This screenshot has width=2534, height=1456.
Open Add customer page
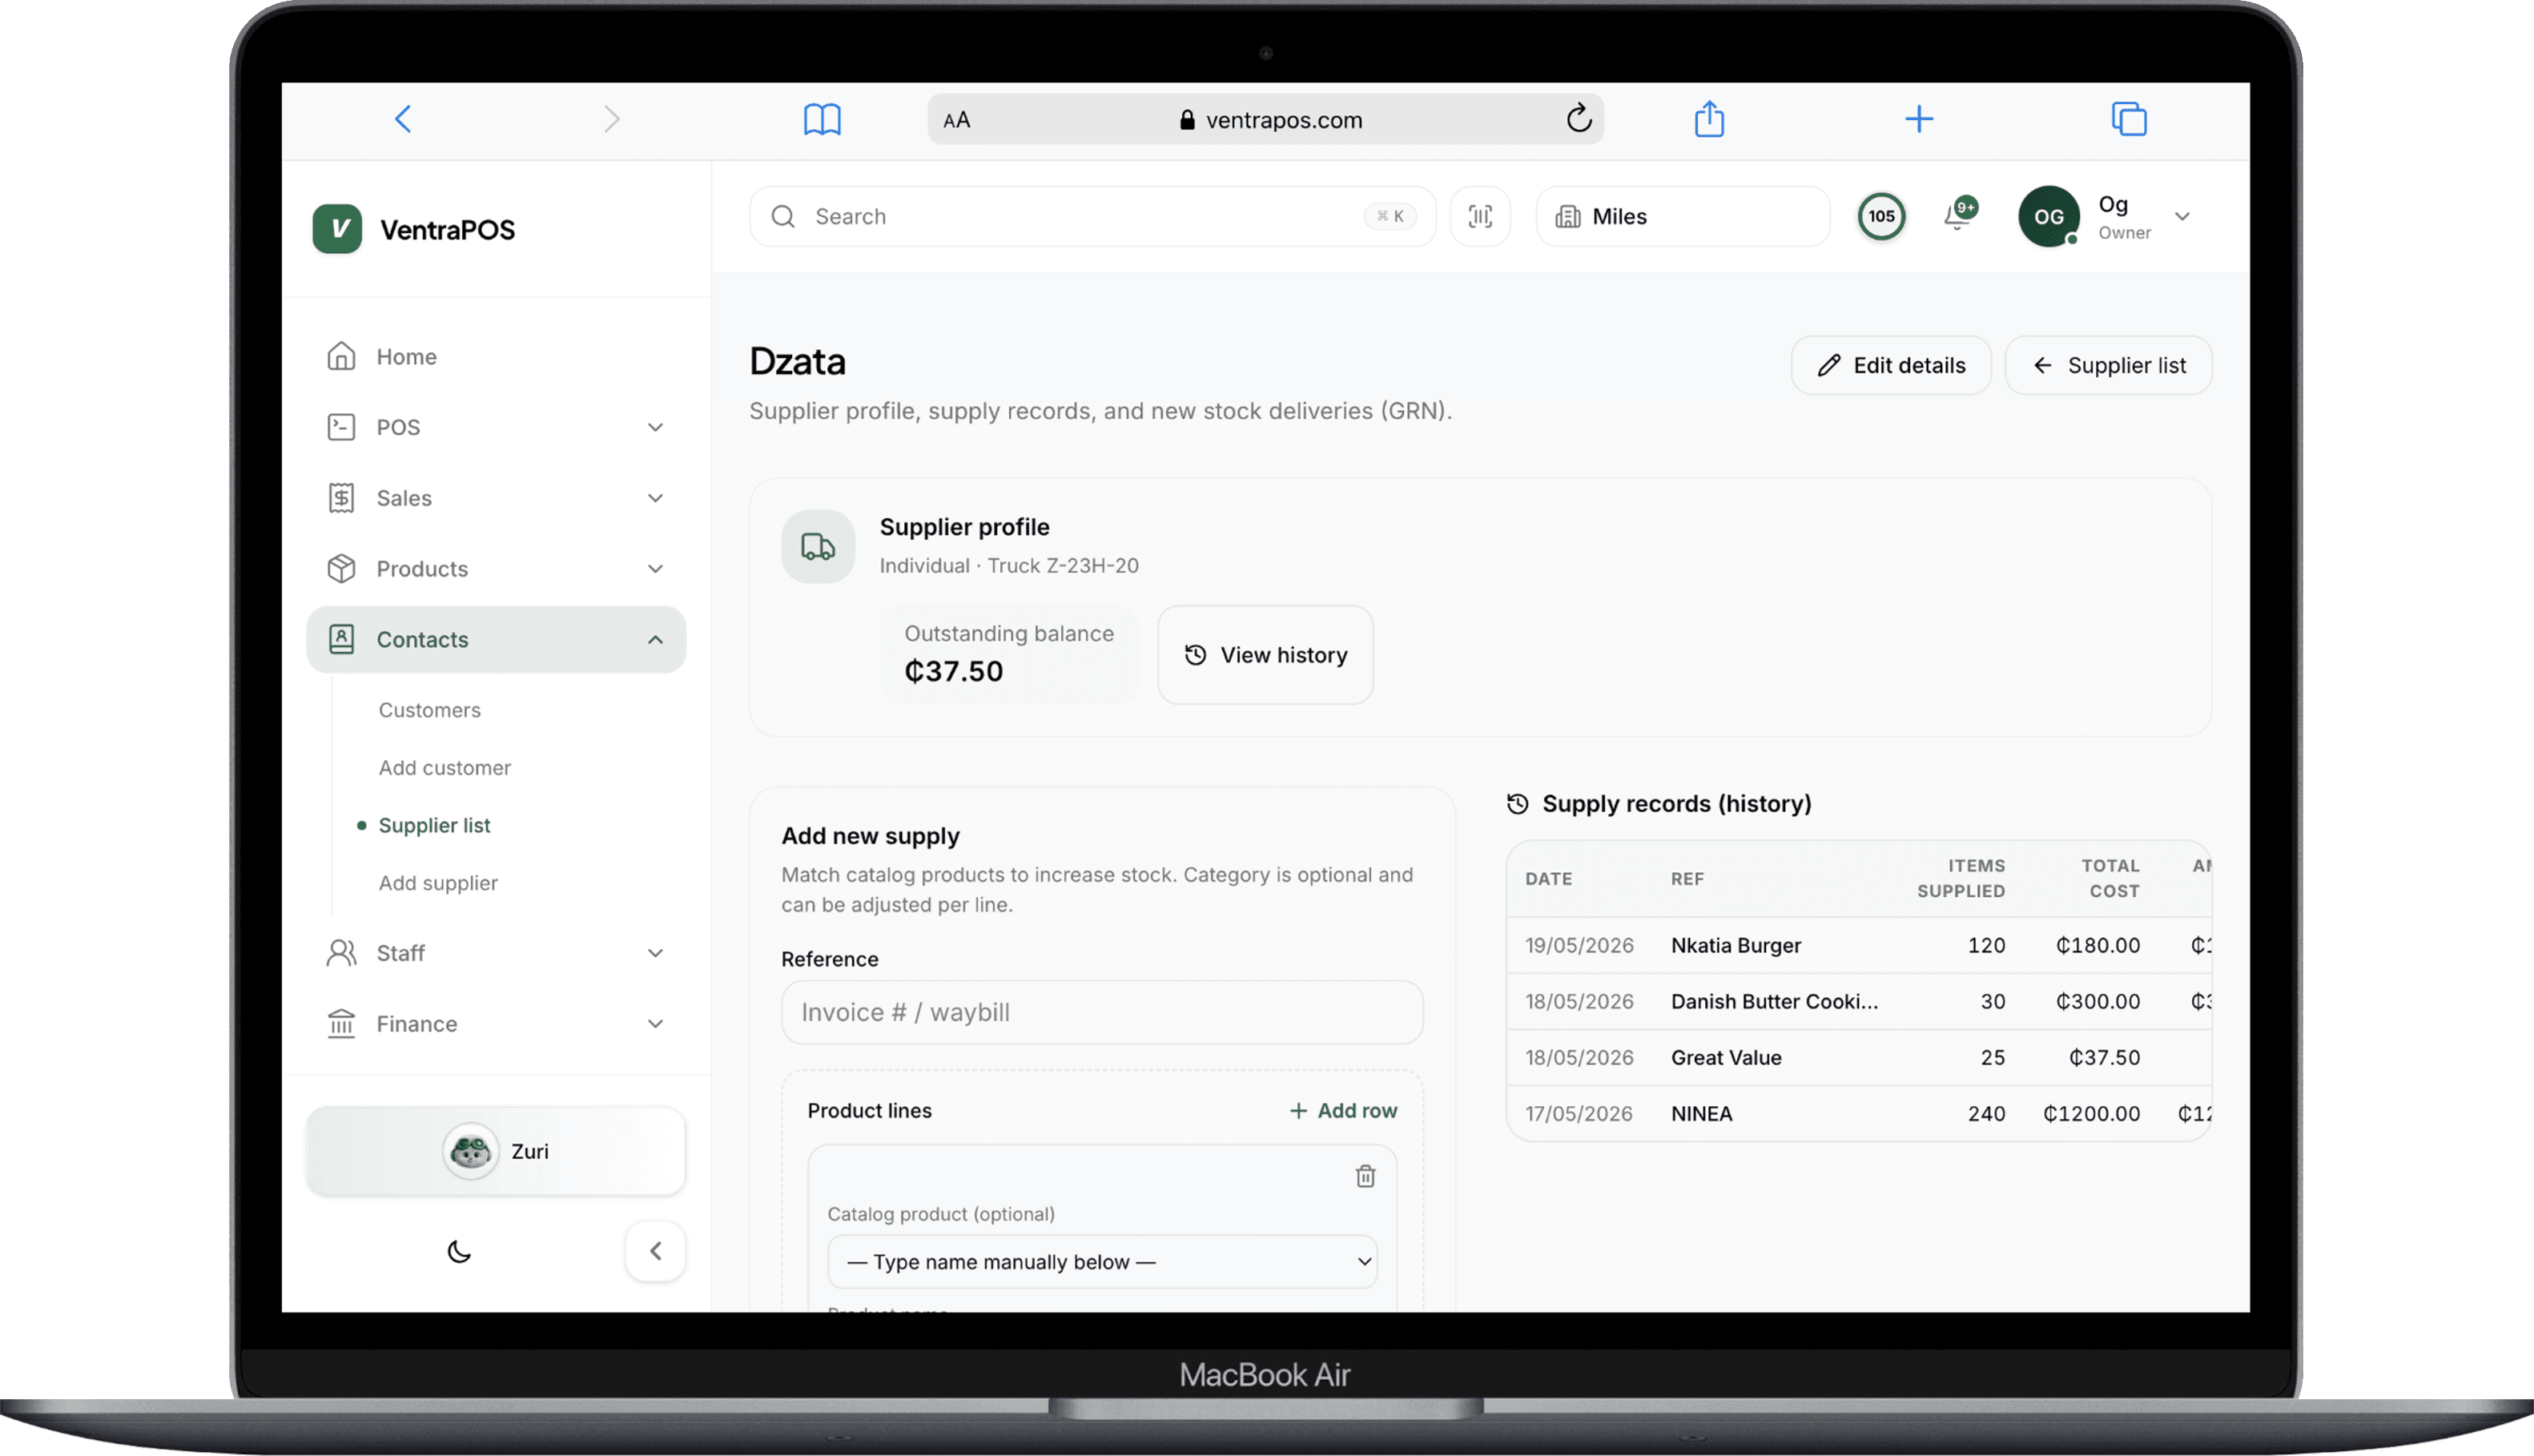[444, 767]
